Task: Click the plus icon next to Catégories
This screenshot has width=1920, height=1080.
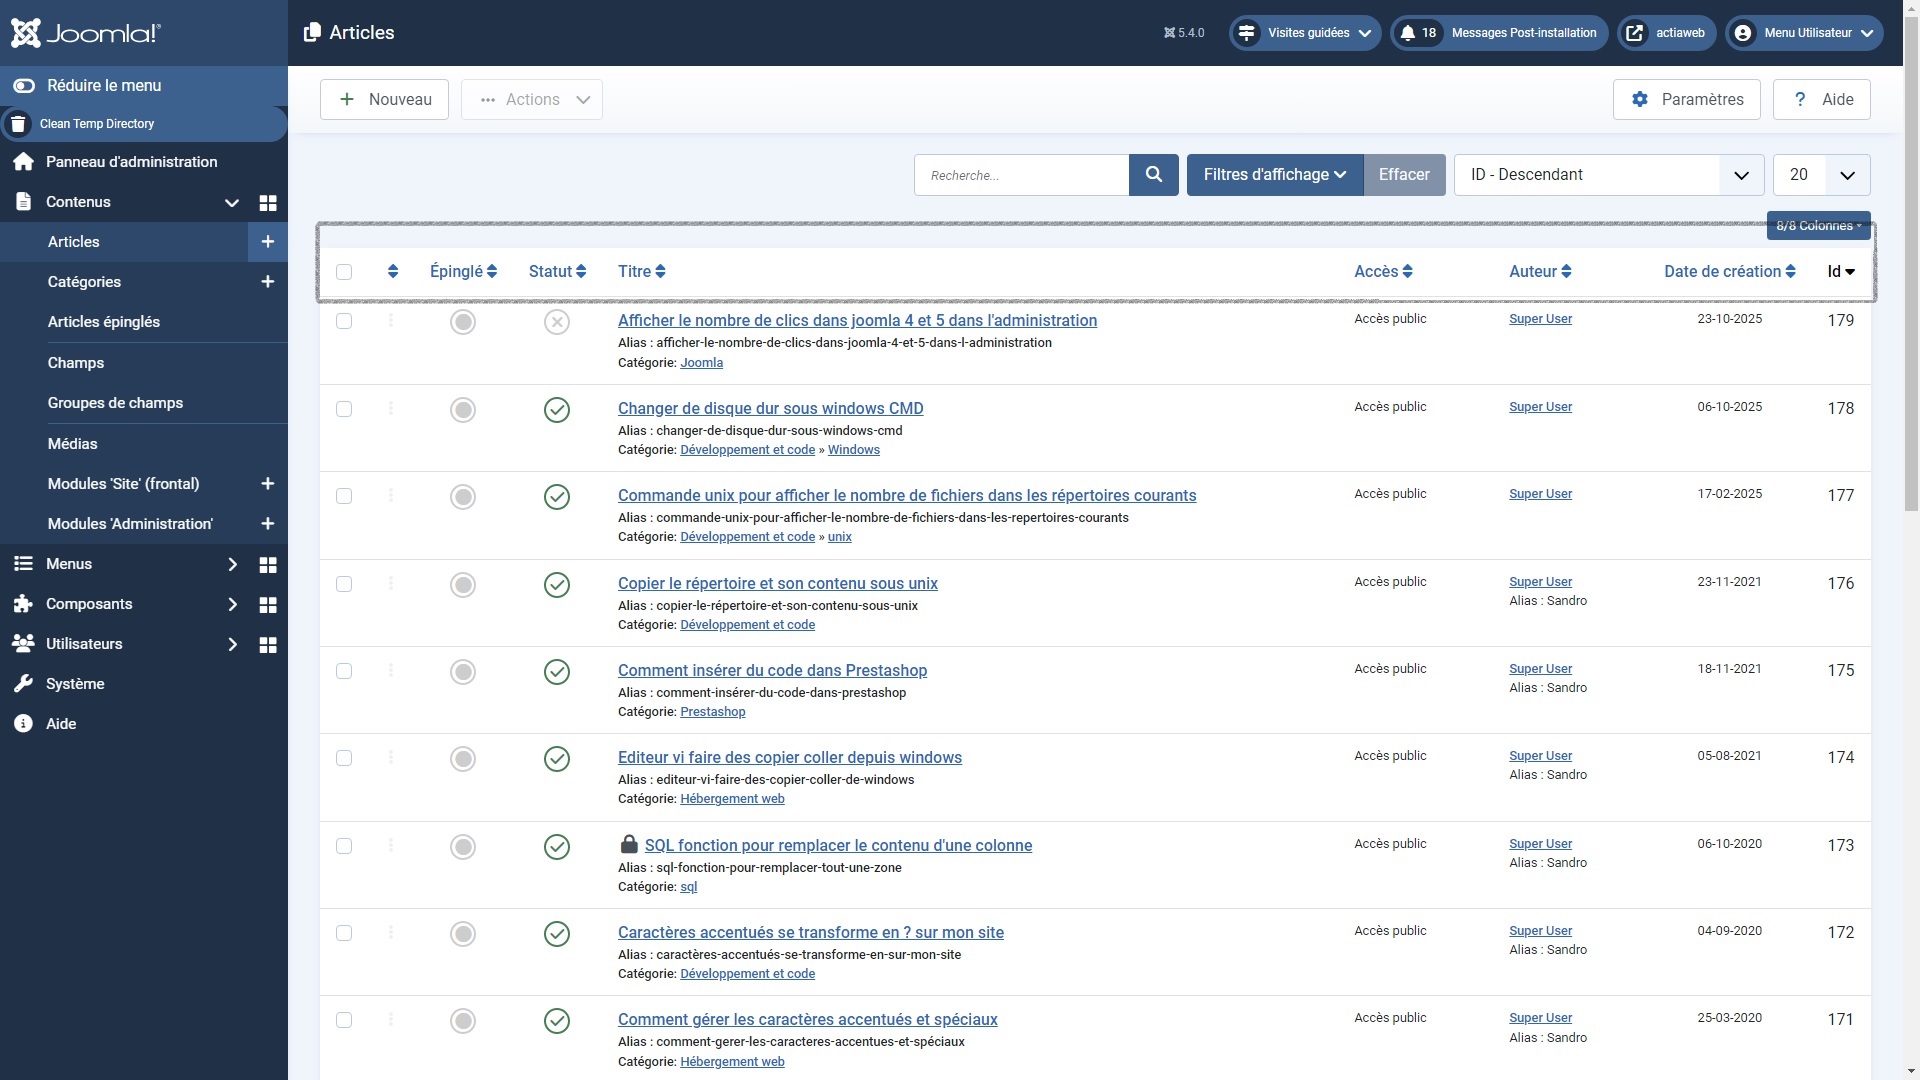Action: click(x=267, y=282)
